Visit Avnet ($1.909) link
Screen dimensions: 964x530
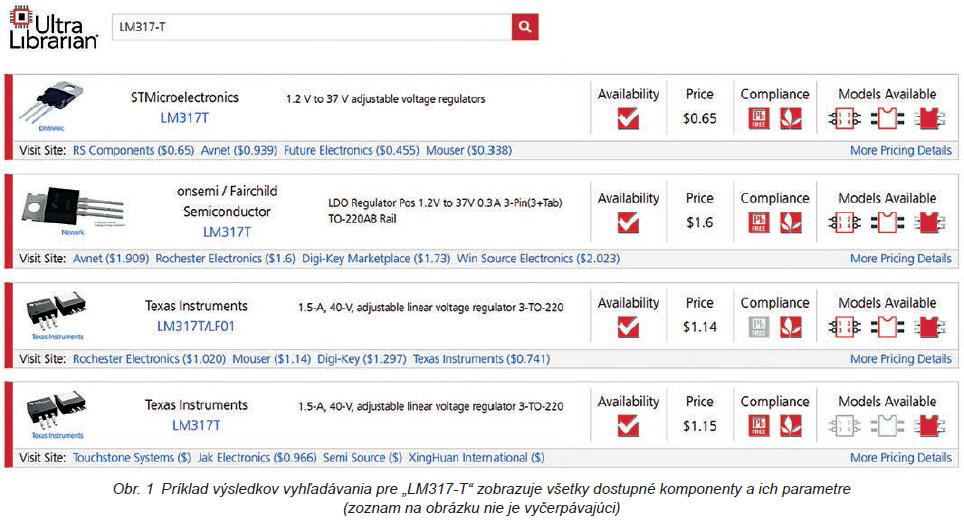[x=111, y=258]
